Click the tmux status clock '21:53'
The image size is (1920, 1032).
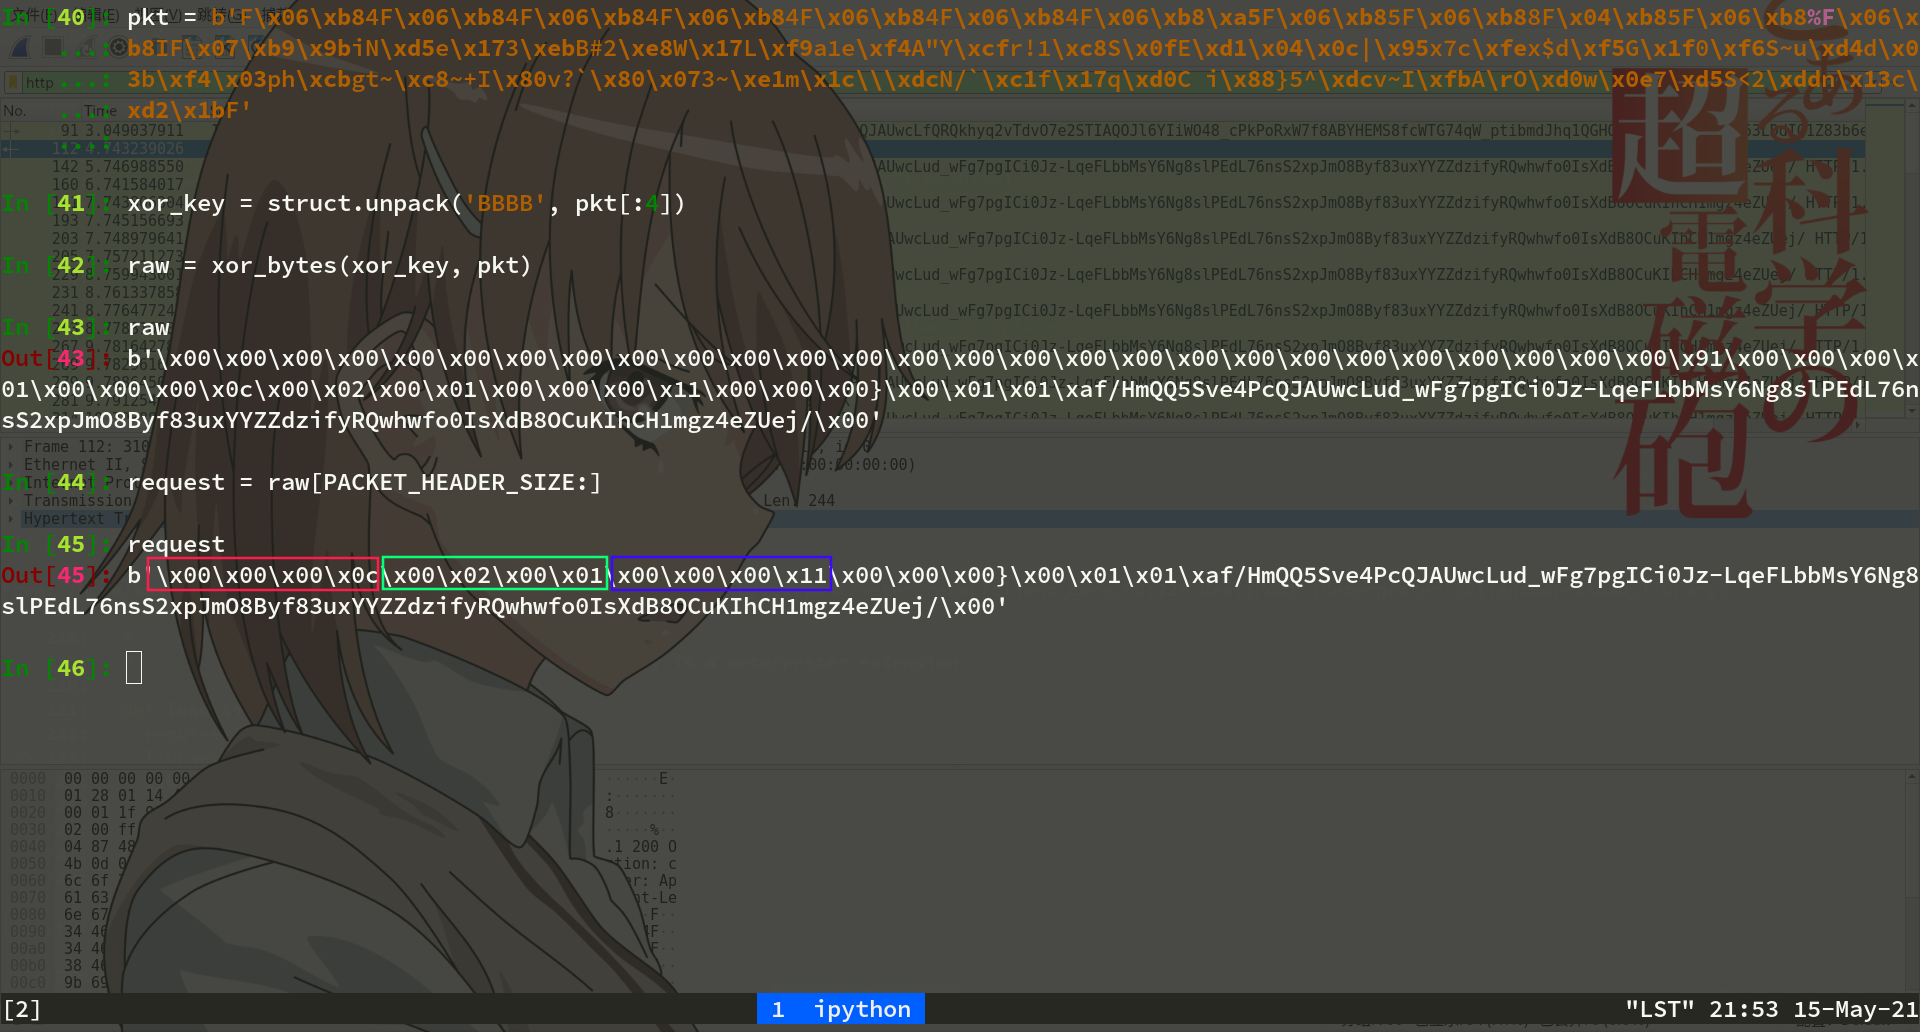pos(1744,1009)
